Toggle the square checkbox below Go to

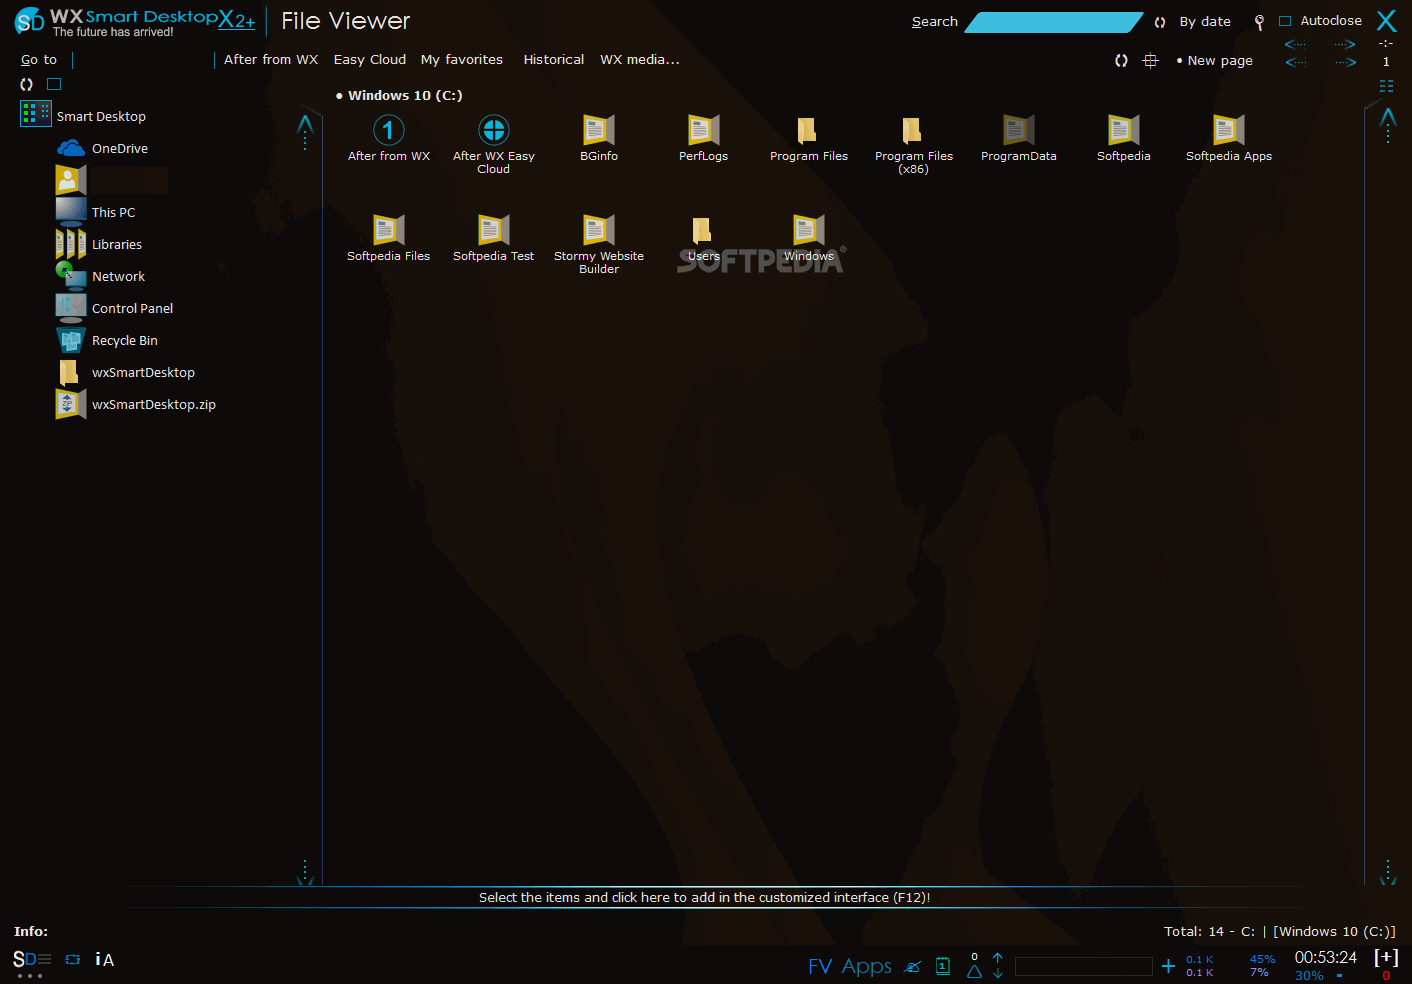[54, 85]
